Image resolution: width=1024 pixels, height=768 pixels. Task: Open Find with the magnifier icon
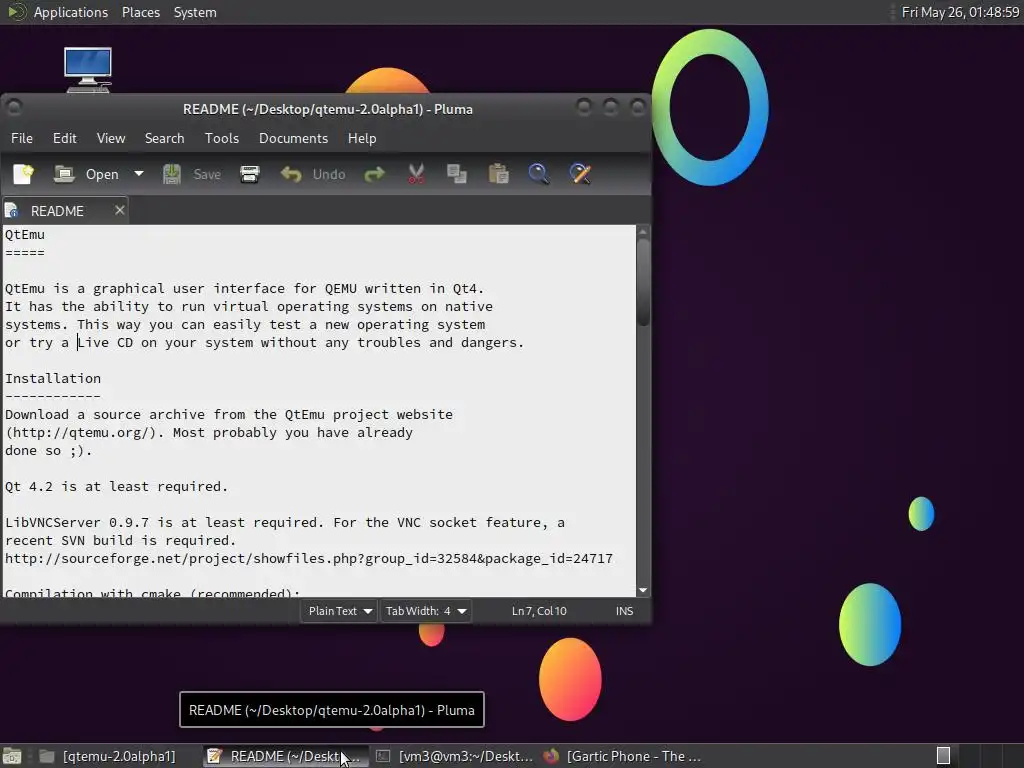coord(539,174)
